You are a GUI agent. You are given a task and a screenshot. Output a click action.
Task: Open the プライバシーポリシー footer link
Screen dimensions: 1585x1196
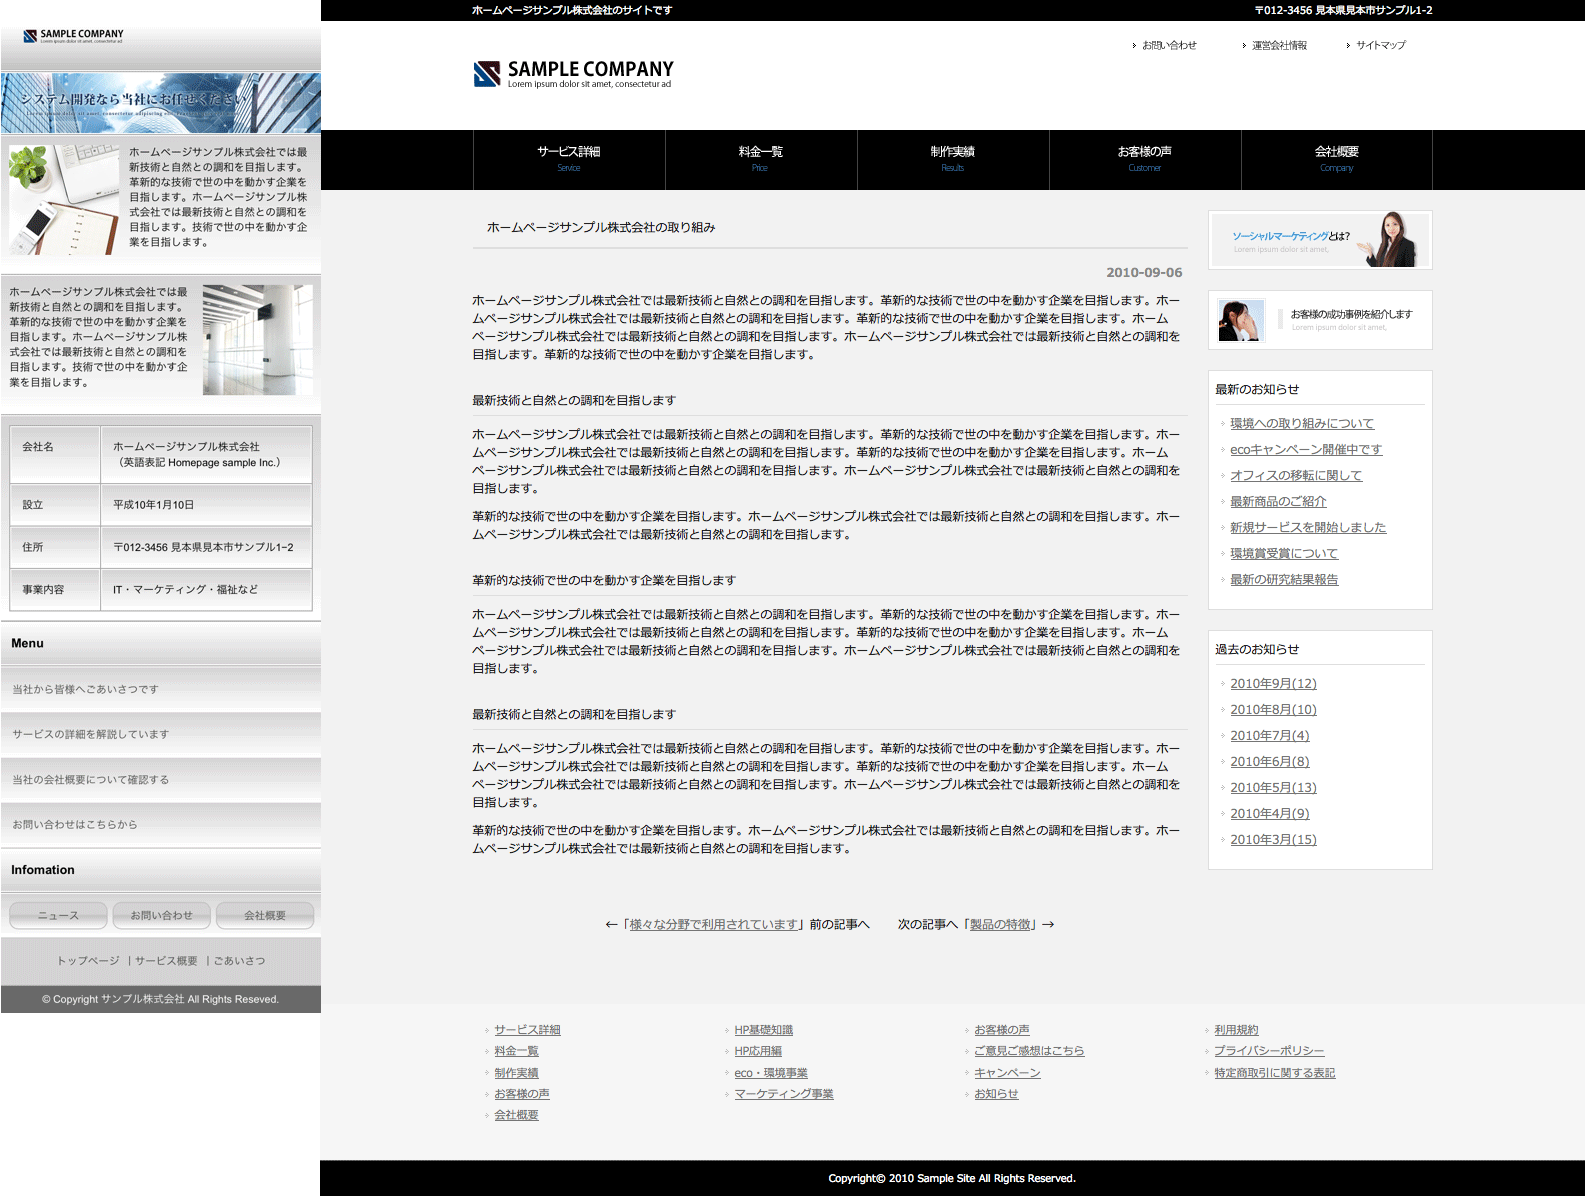1269,1051
